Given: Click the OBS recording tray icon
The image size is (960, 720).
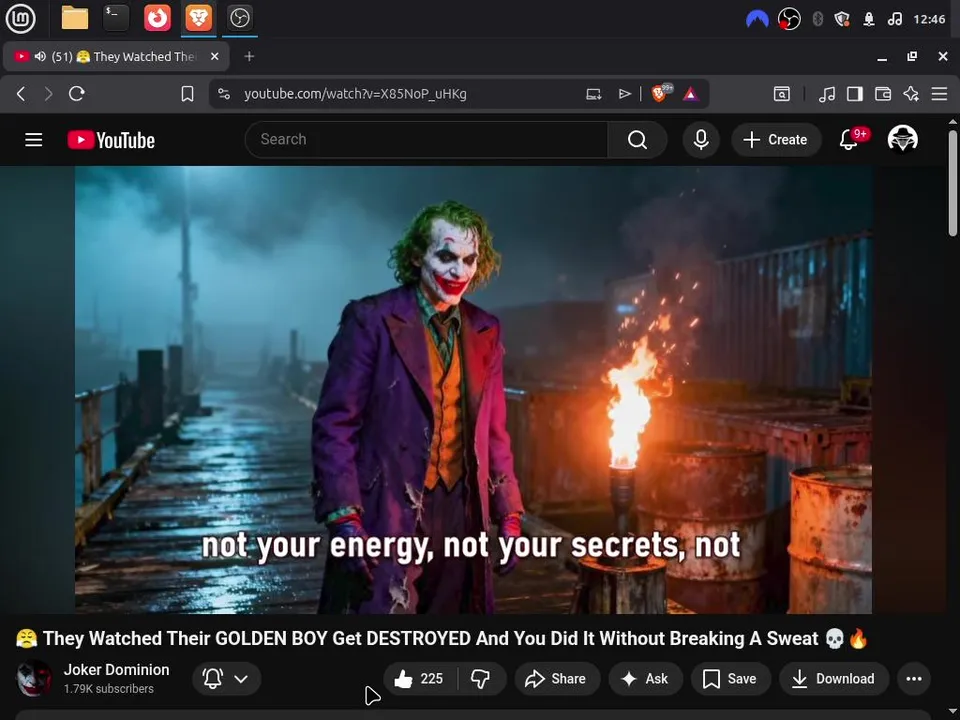Looking at the screenshot, I should click(789, 20).
